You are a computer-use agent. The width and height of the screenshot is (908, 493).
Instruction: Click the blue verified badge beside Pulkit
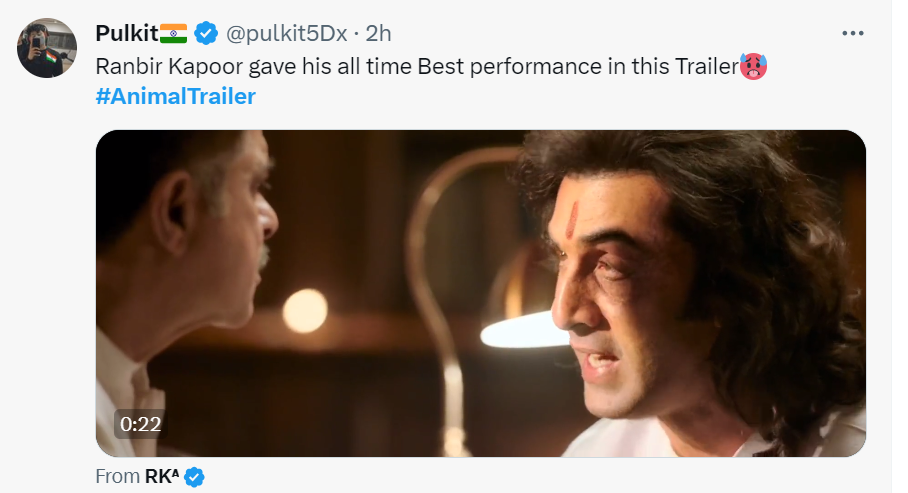click(206, 33)
